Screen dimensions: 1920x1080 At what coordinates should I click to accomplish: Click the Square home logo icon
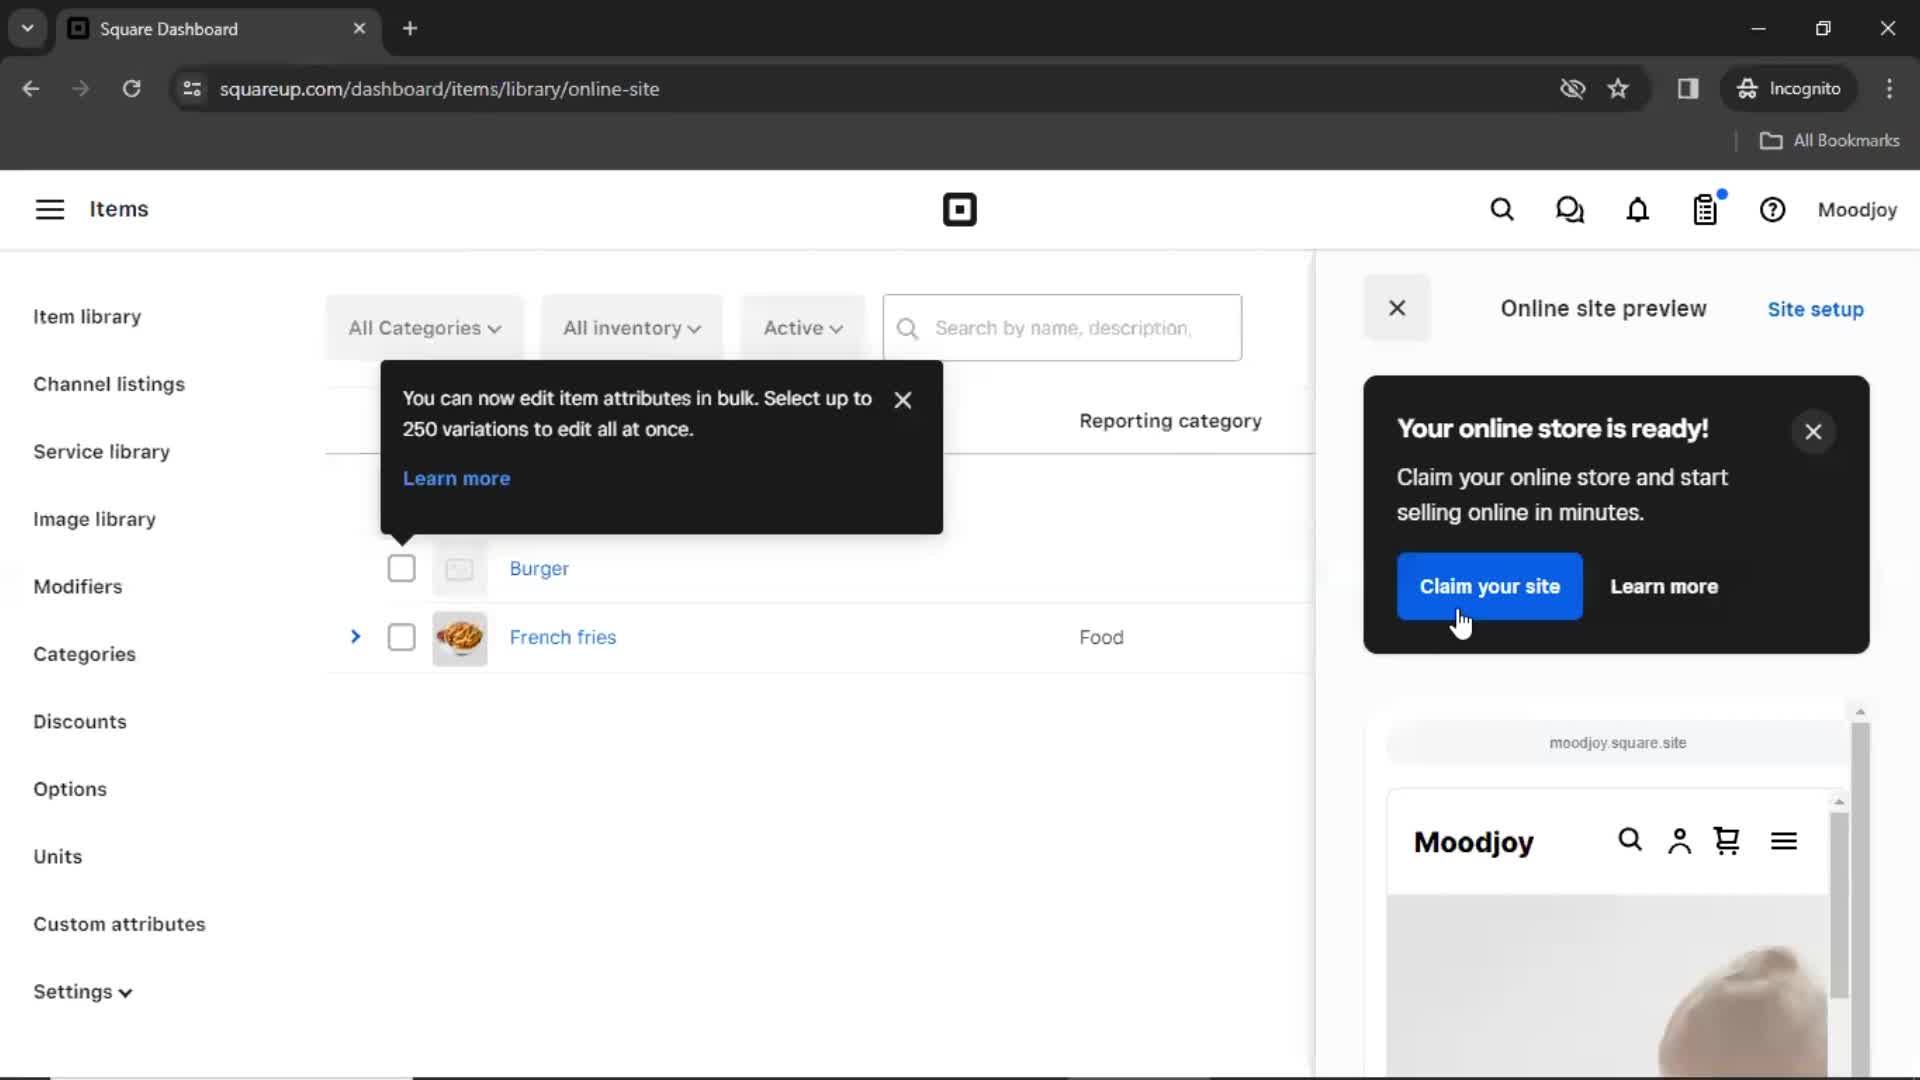[959, 210]
